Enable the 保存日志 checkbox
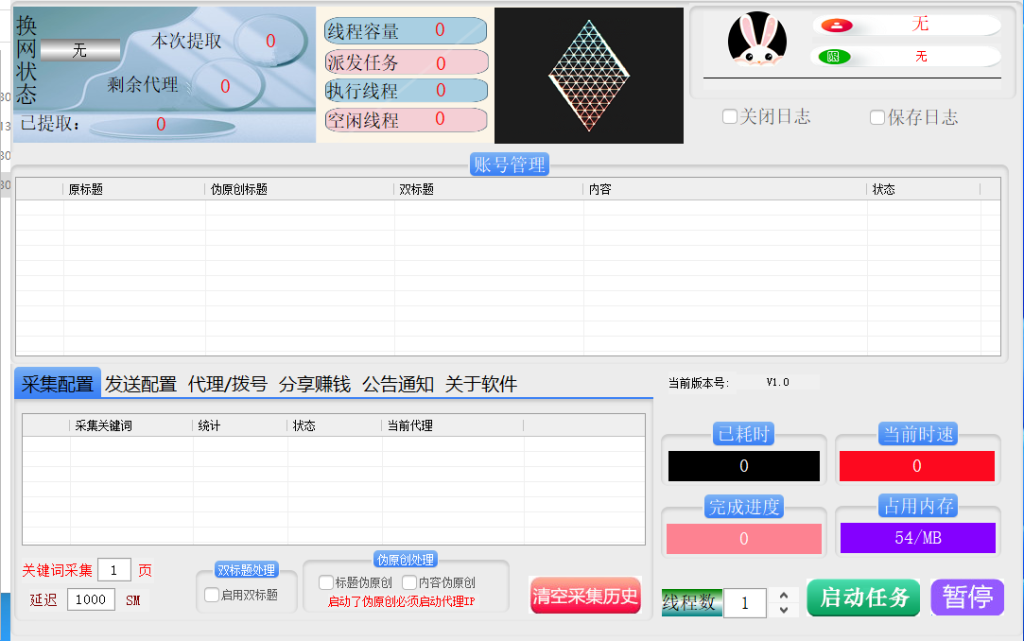Screen dimensions: 1024x641 click(x=877, y=118)
